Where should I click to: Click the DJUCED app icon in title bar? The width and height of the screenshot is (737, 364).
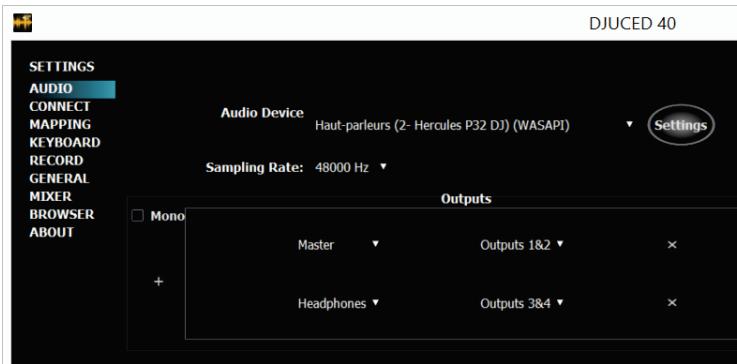click(x=22, y=23)
